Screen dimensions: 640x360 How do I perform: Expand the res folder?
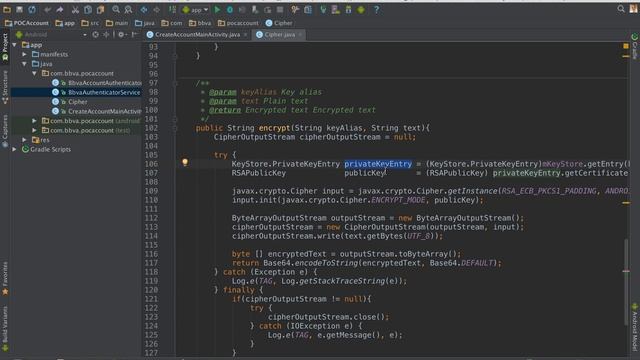pos(24,140)
